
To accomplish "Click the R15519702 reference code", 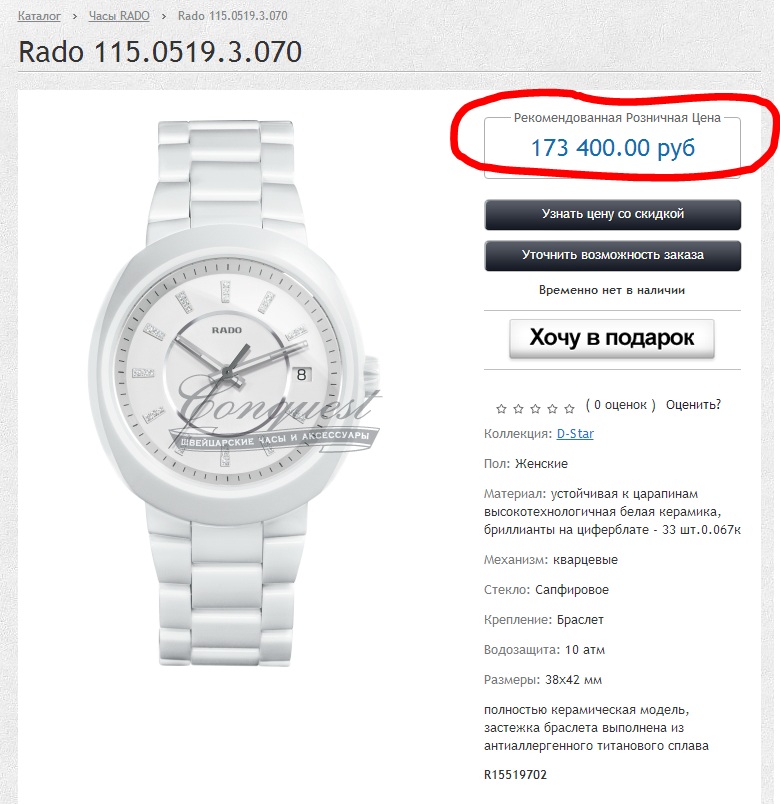I will point(515,774).
